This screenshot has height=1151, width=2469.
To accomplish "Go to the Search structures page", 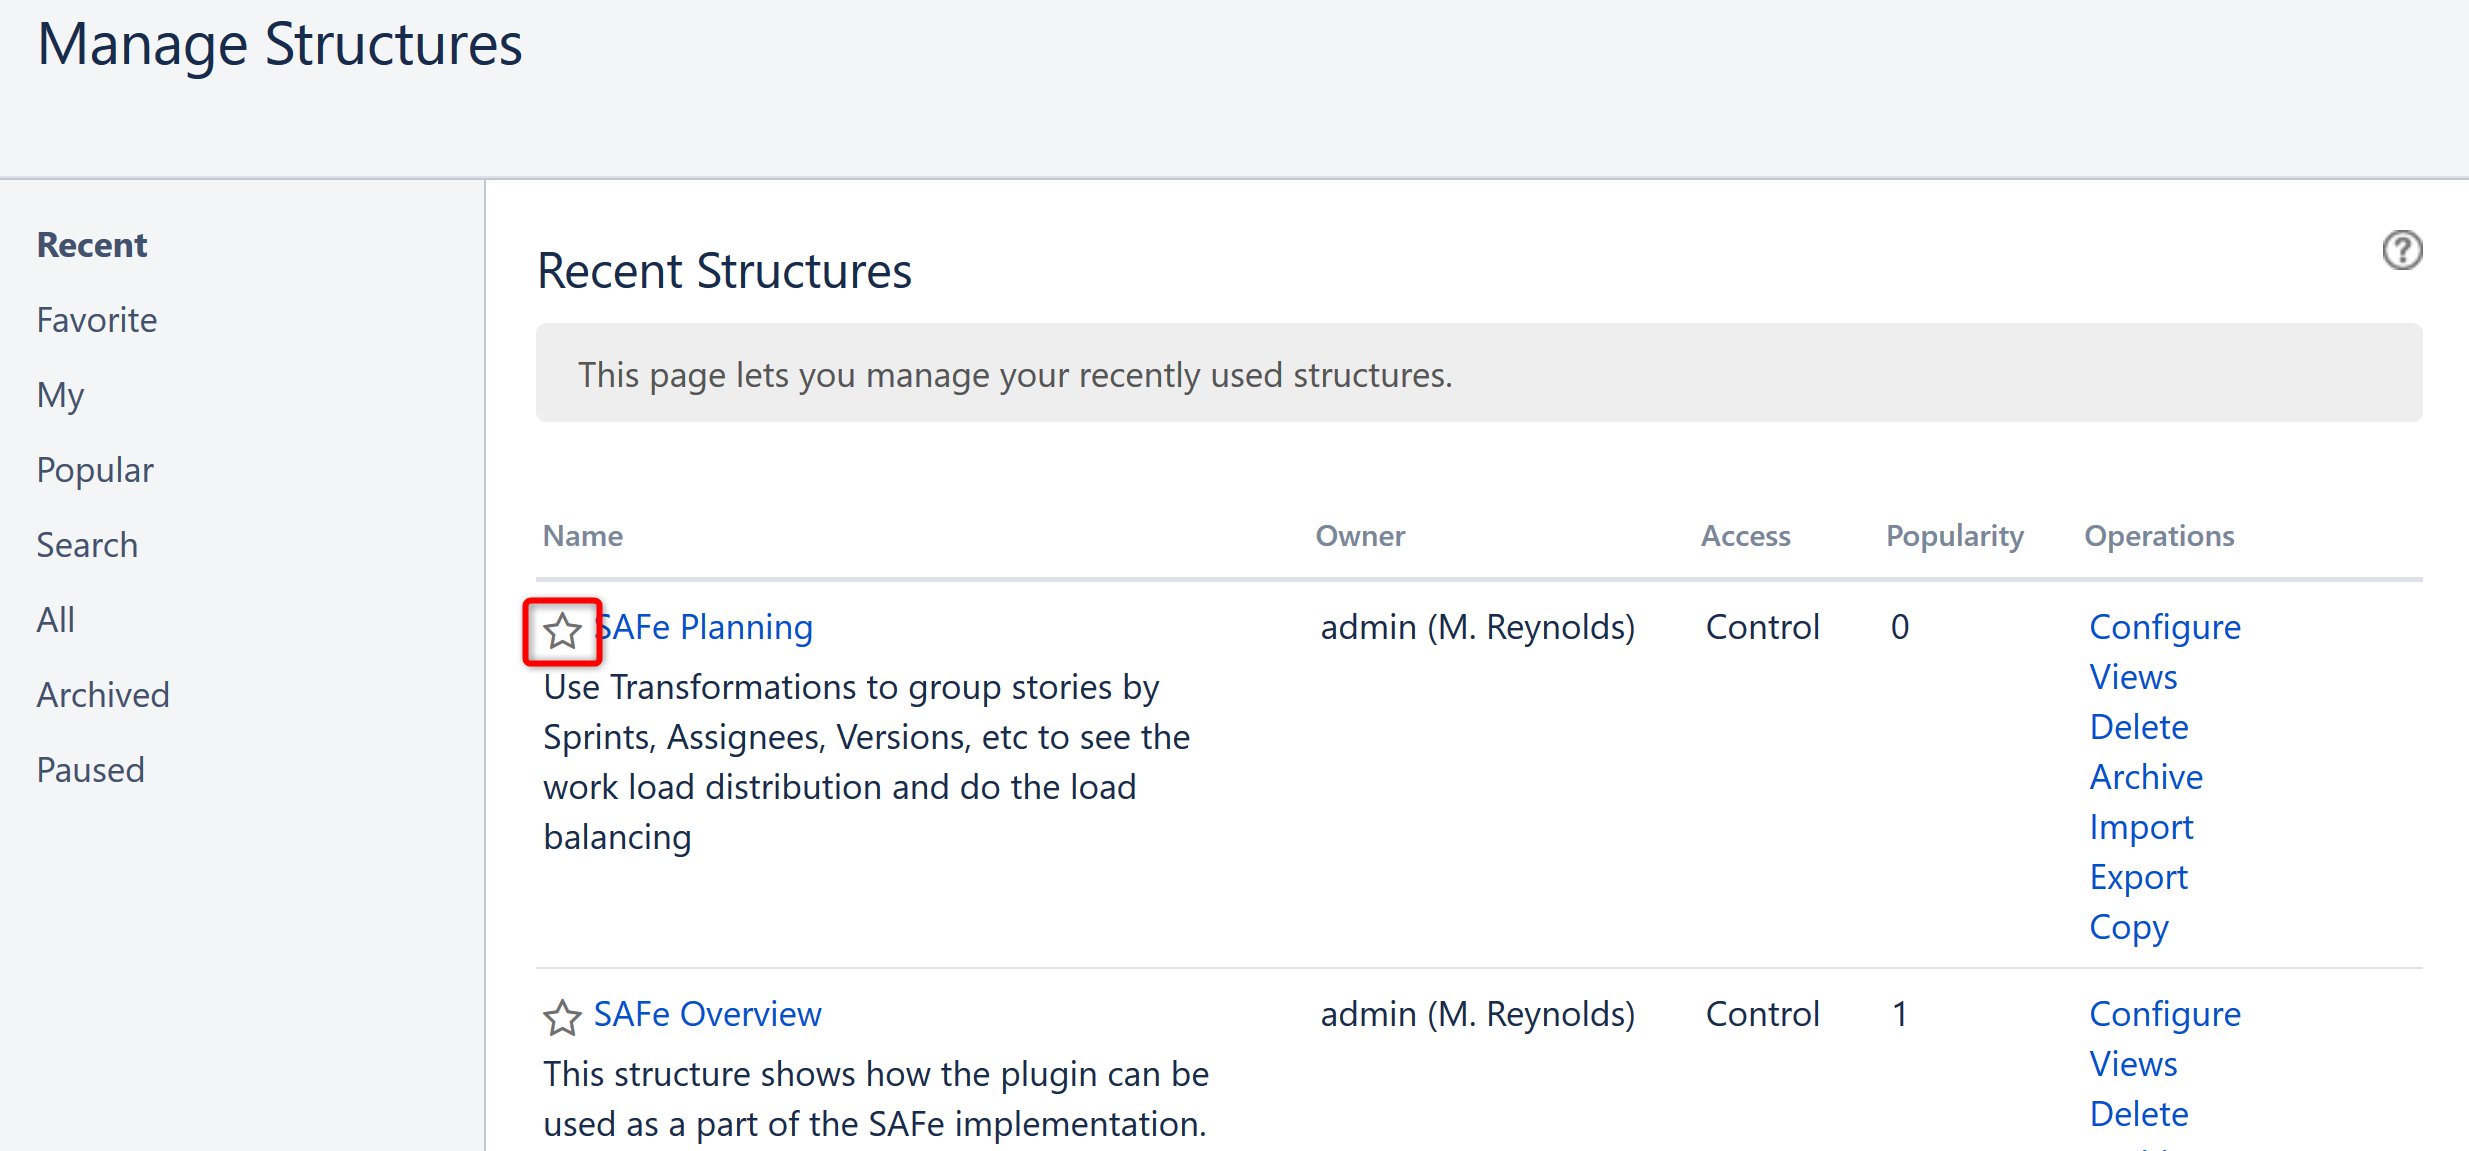I will [x=87, y=545].
